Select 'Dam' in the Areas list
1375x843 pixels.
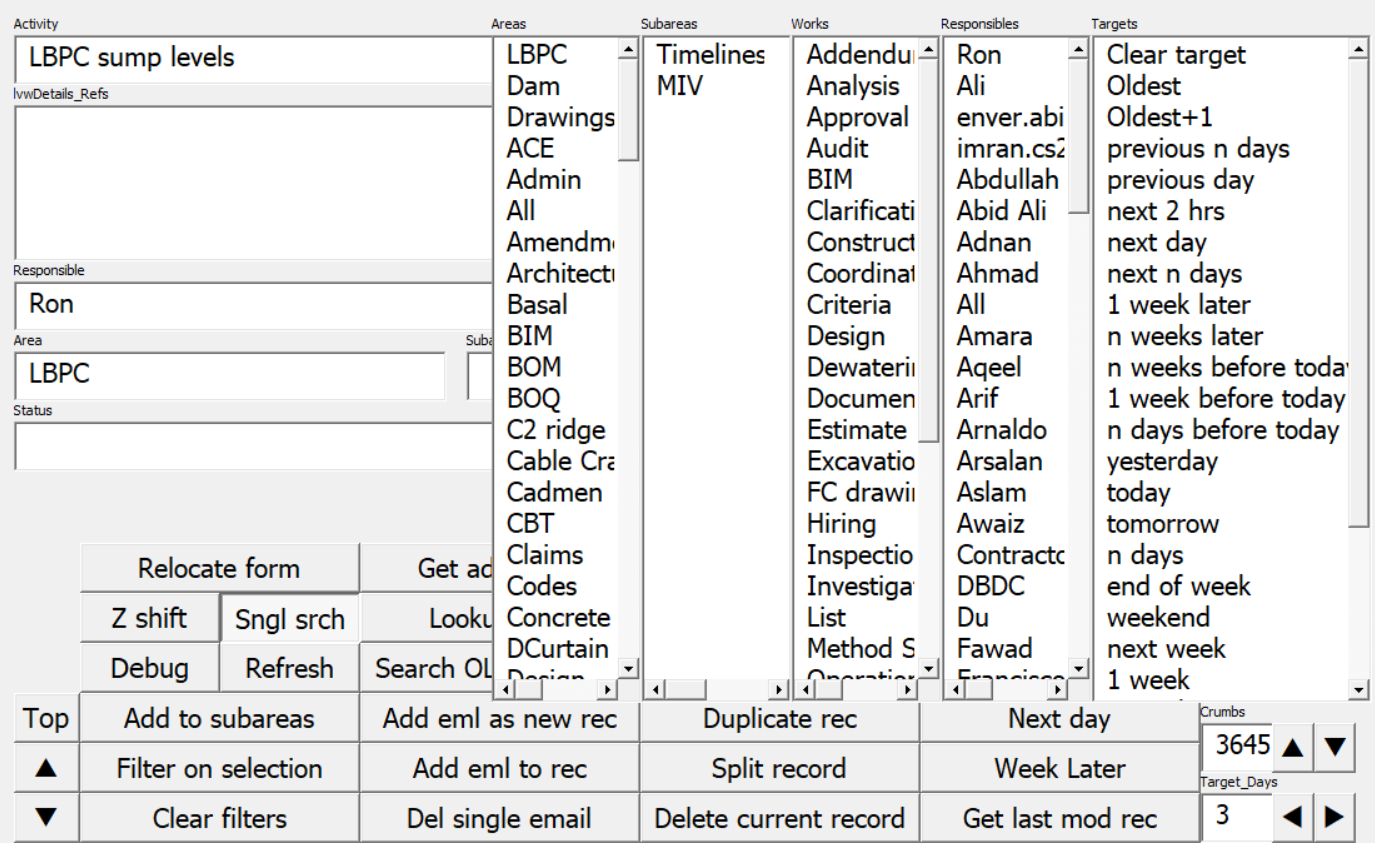point(533,87)
